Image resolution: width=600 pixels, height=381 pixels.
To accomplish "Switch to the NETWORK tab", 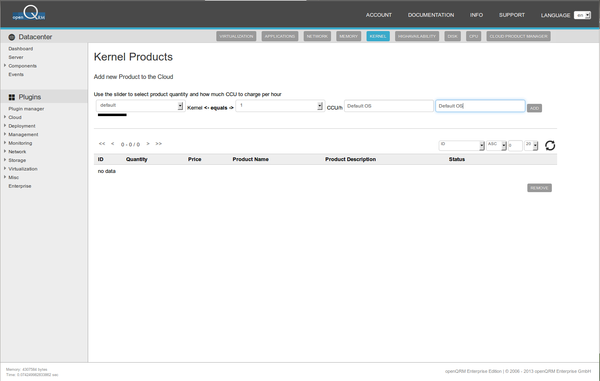I will coord(317,36).
